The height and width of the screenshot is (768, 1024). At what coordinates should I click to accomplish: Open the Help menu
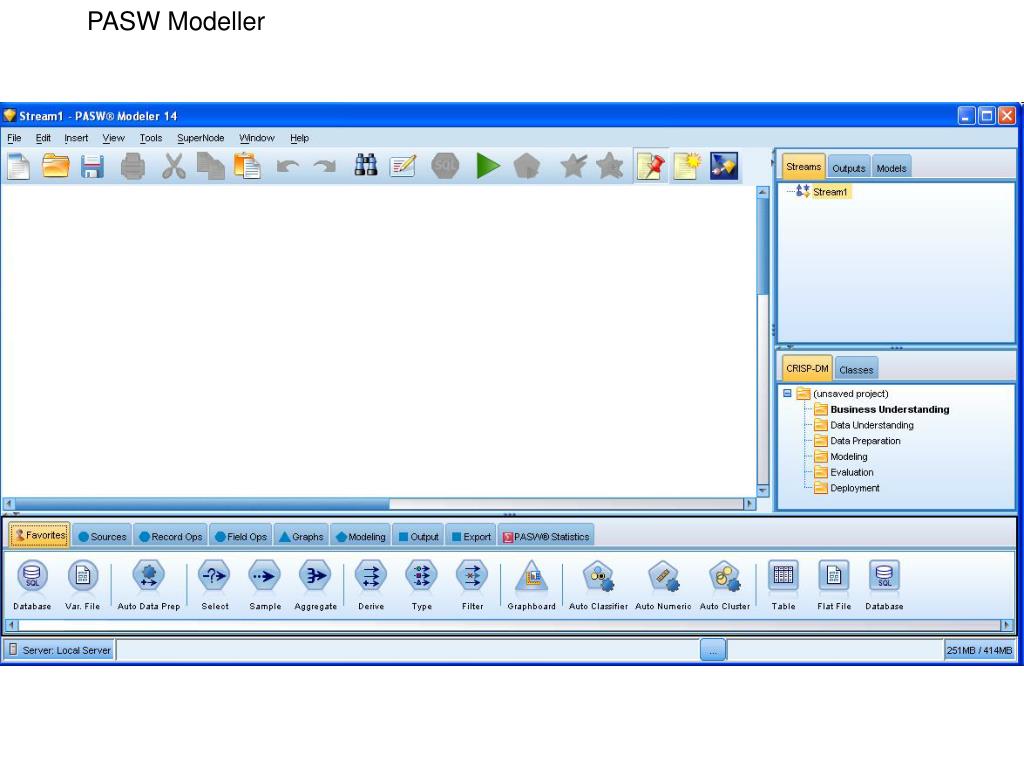point(299,138)
